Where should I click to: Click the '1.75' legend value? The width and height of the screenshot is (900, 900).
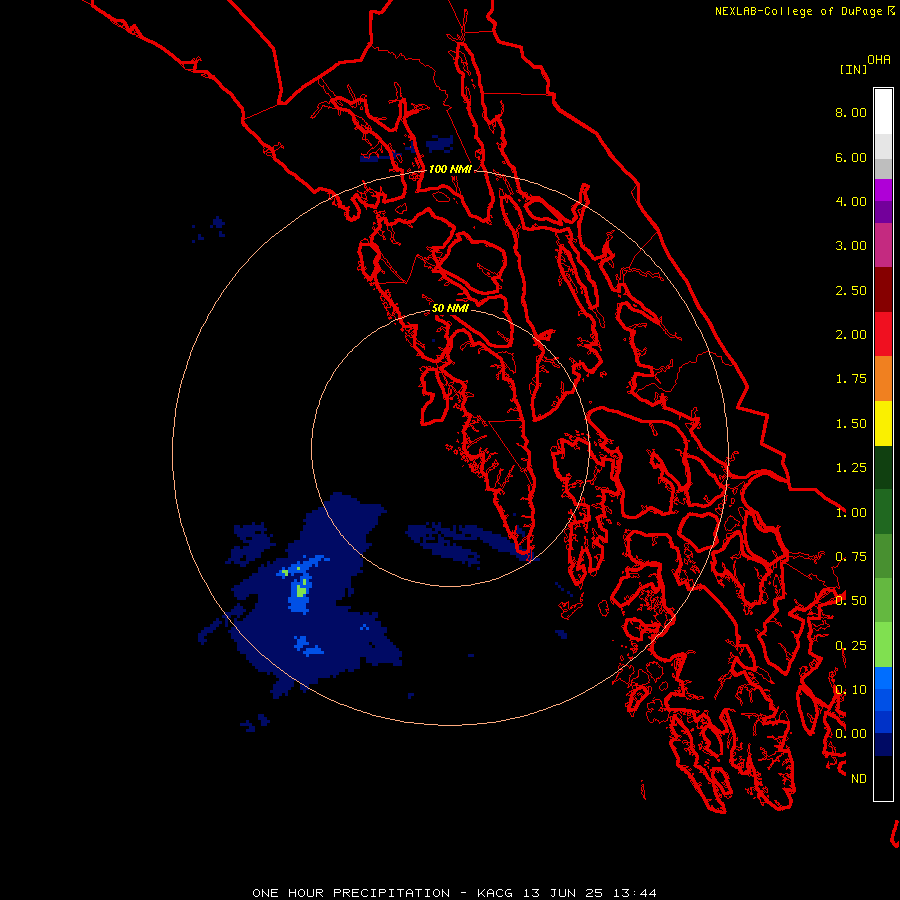(851, 379)
